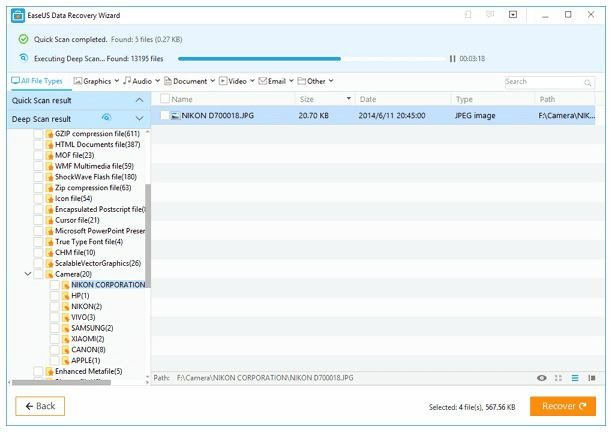Select the All File Types tab

coord(37,81)
